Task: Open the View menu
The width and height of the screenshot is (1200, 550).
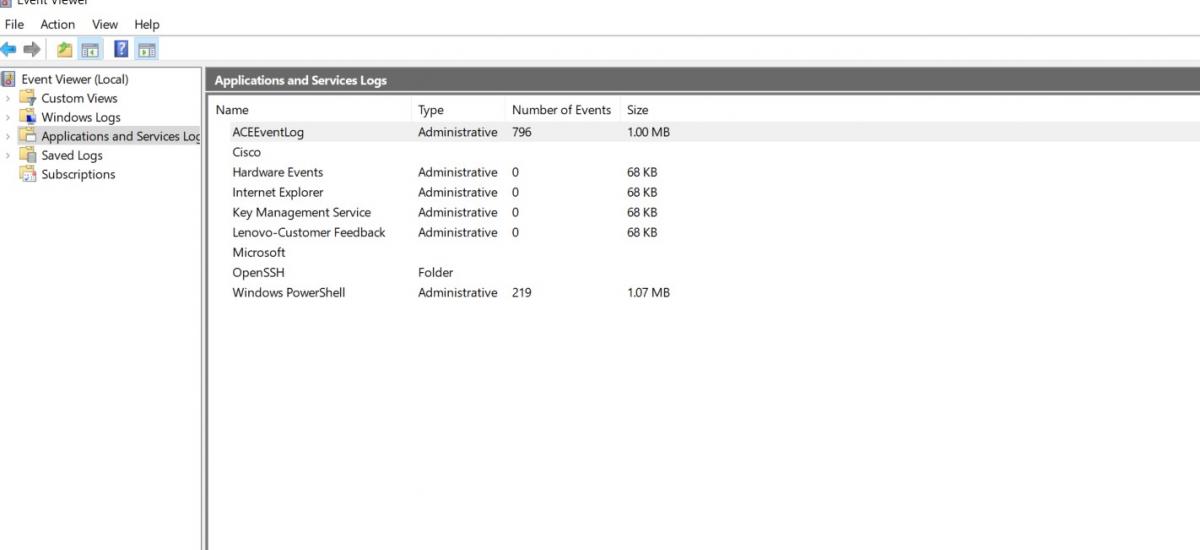Action: tap(105, 24)
